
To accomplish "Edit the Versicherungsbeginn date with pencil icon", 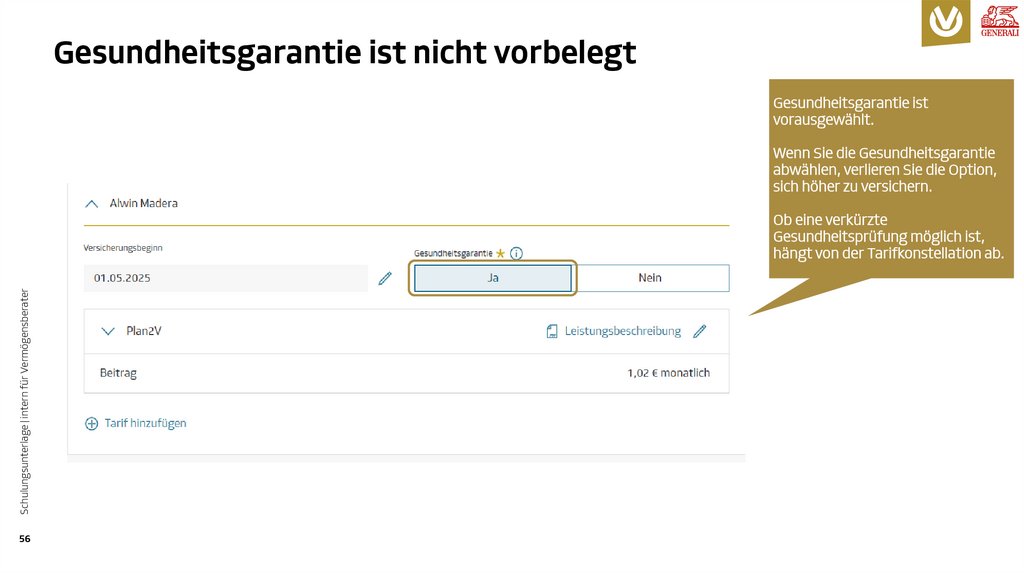I will click(x=385, y=278).
